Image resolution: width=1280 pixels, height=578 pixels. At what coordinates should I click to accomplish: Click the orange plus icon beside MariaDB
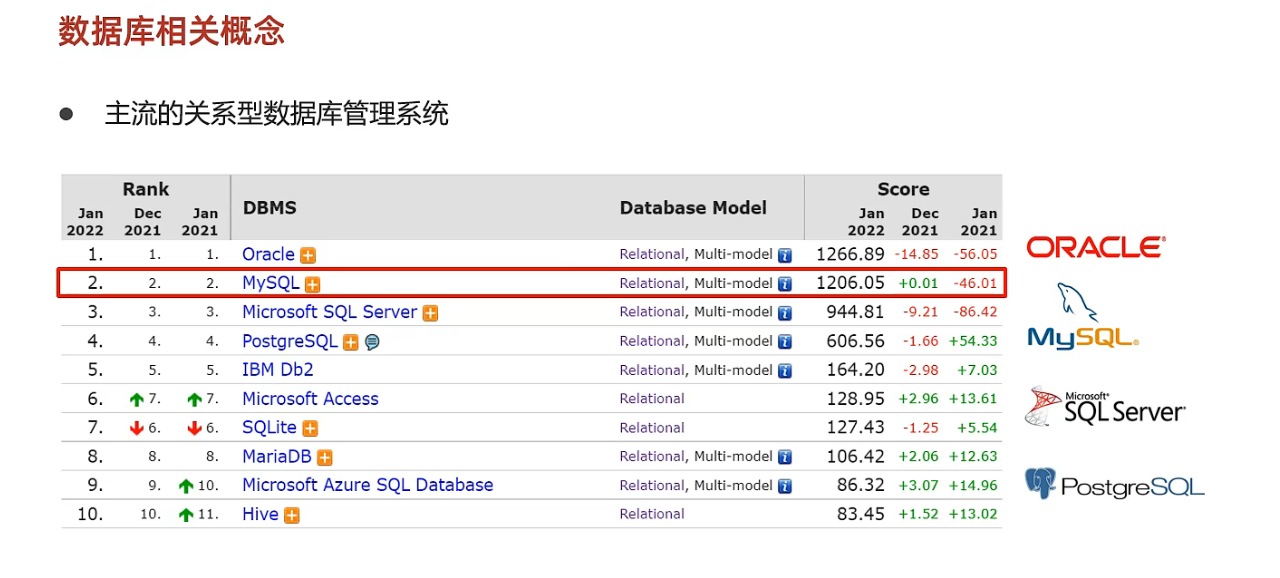pyautogui.click(x=325, y=457)
